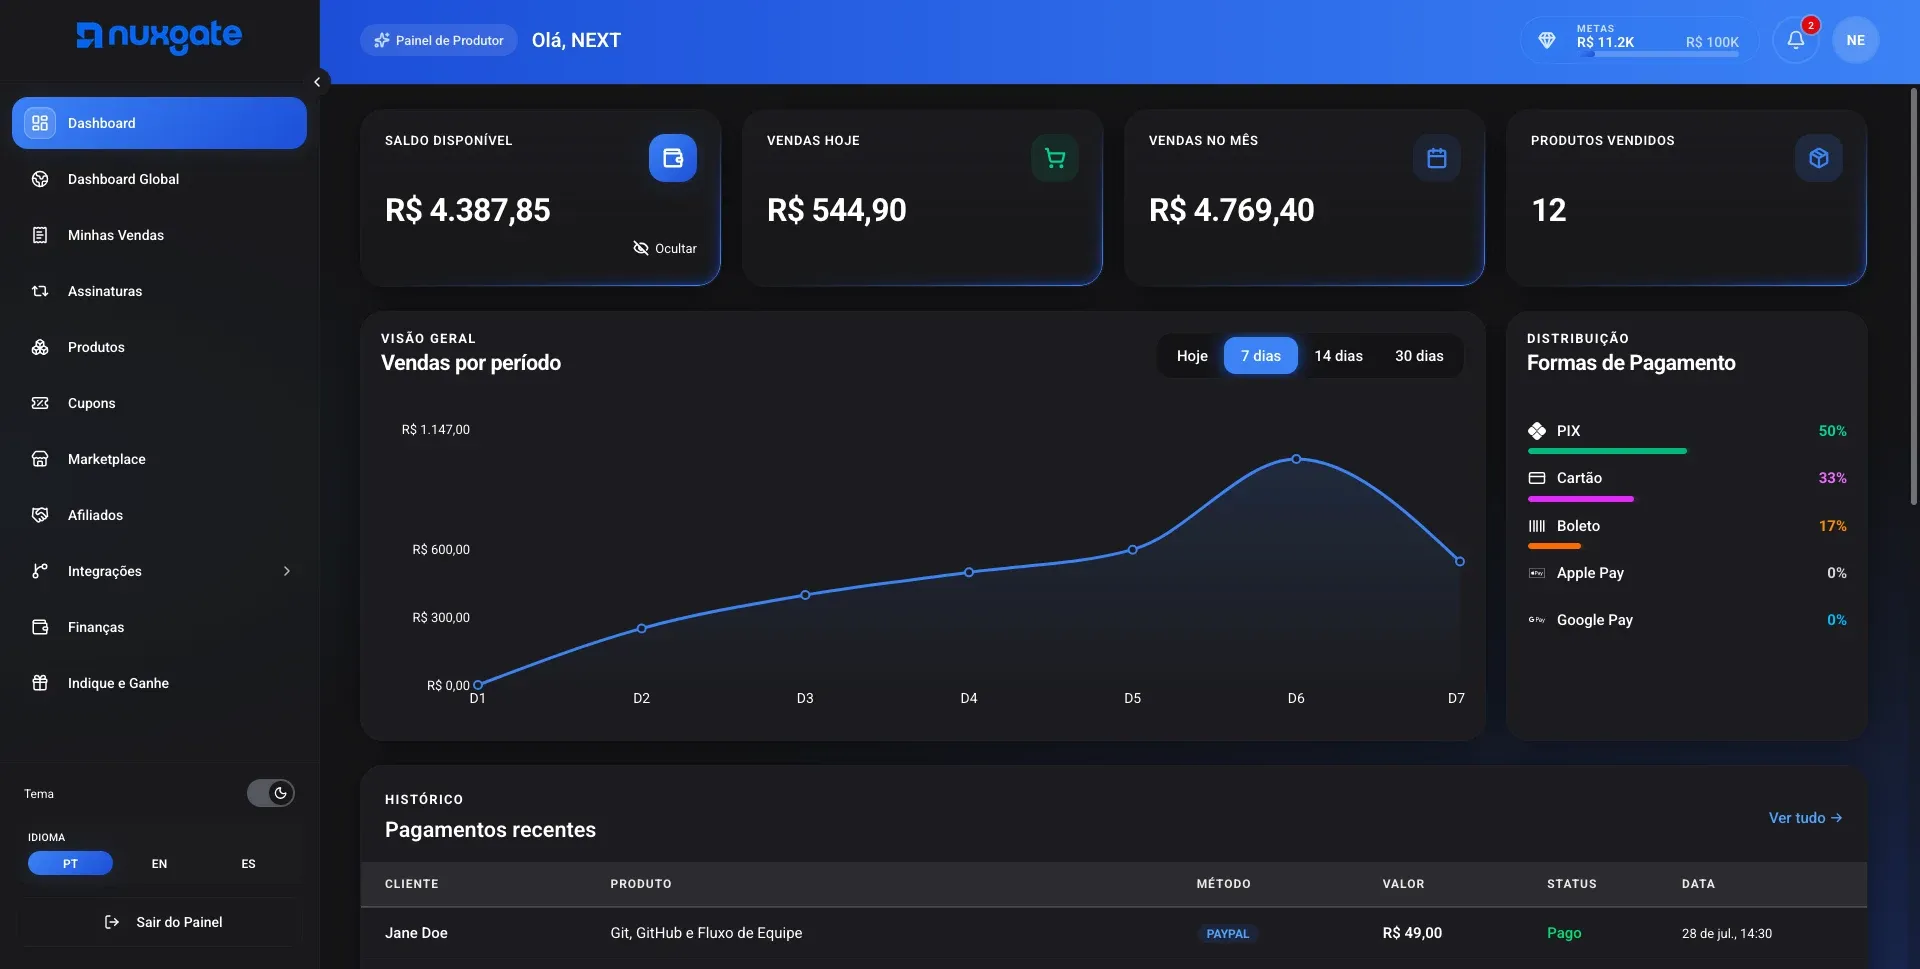This screenshot has height=969, width=1920.
Task: Click the page vertical scrollbar
Action: pyautogui.click(x=1914, y=296)
